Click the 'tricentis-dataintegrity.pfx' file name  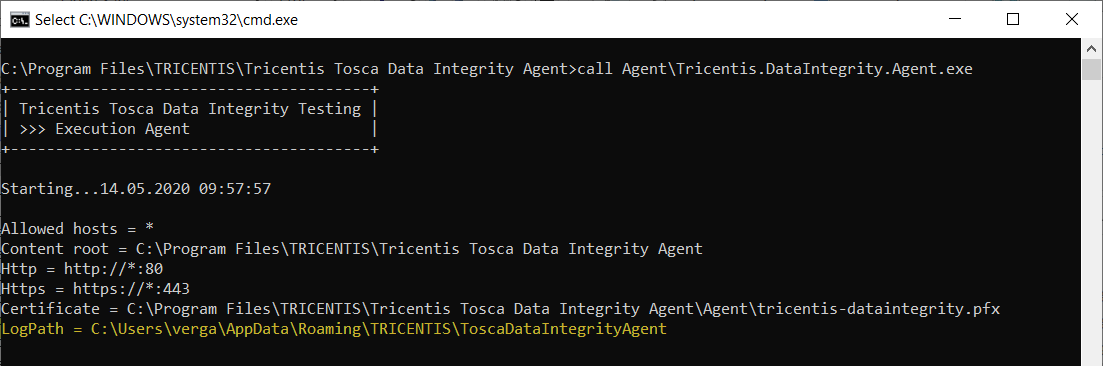880,309
